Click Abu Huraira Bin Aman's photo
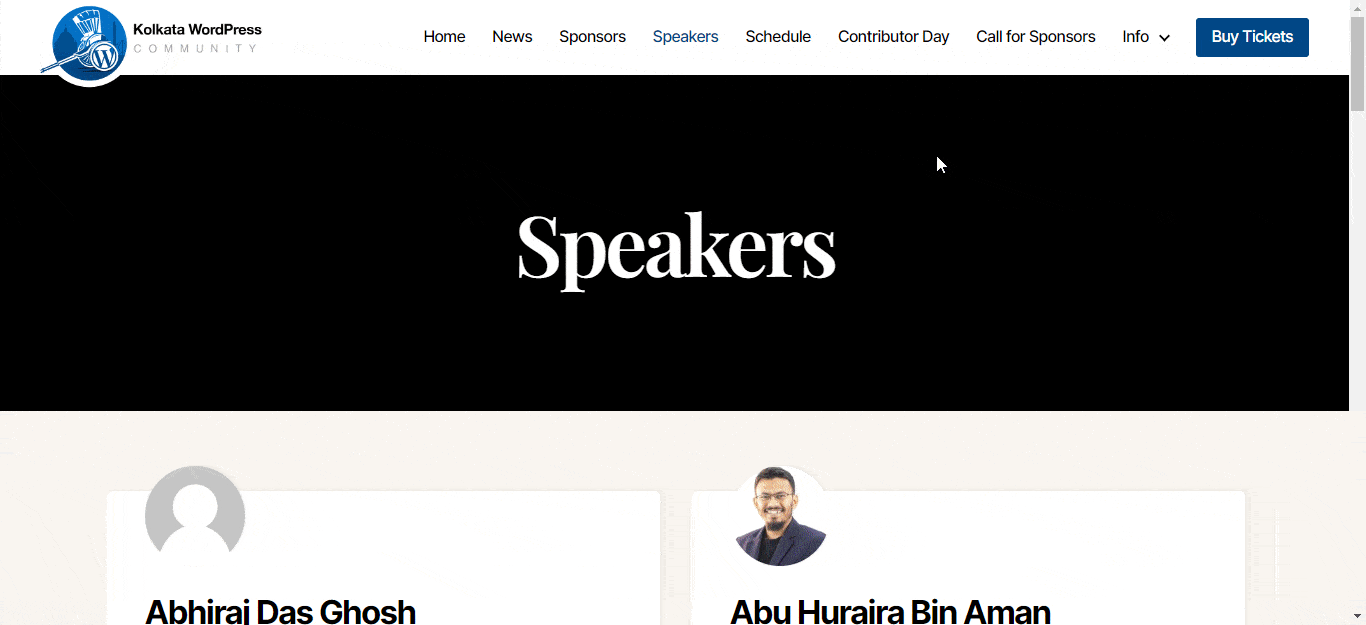This screenshot has width=1366, height=625. (x=780, y=515)
